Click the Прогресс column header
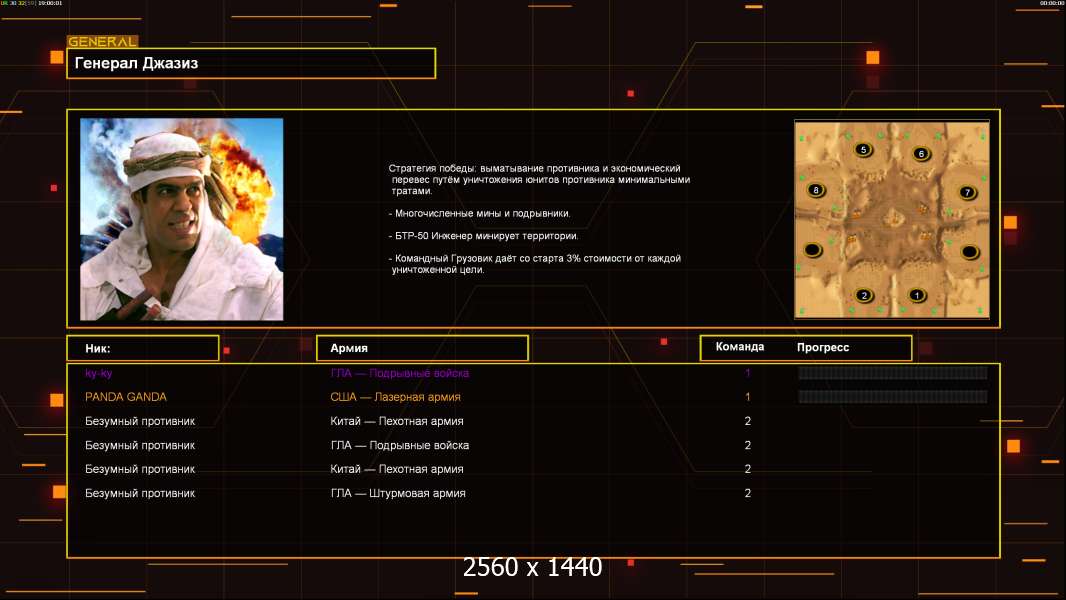This screenshot has height=600, width=1066. click(823, 347)
